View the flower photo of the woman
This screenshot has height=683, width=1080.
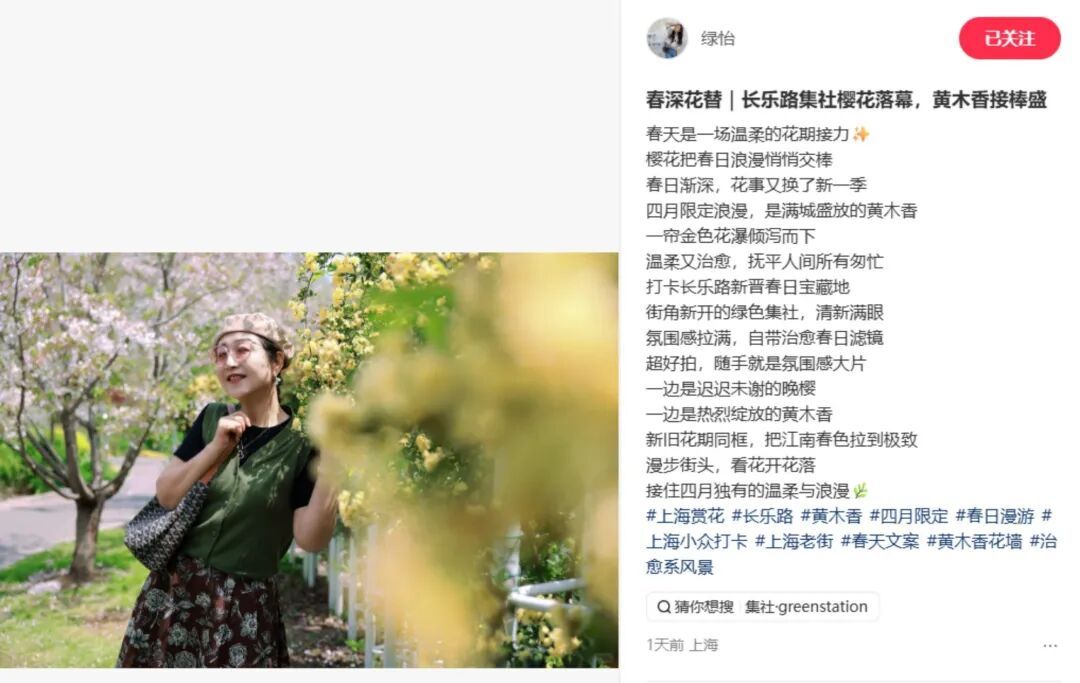click(x=309, y=460)
